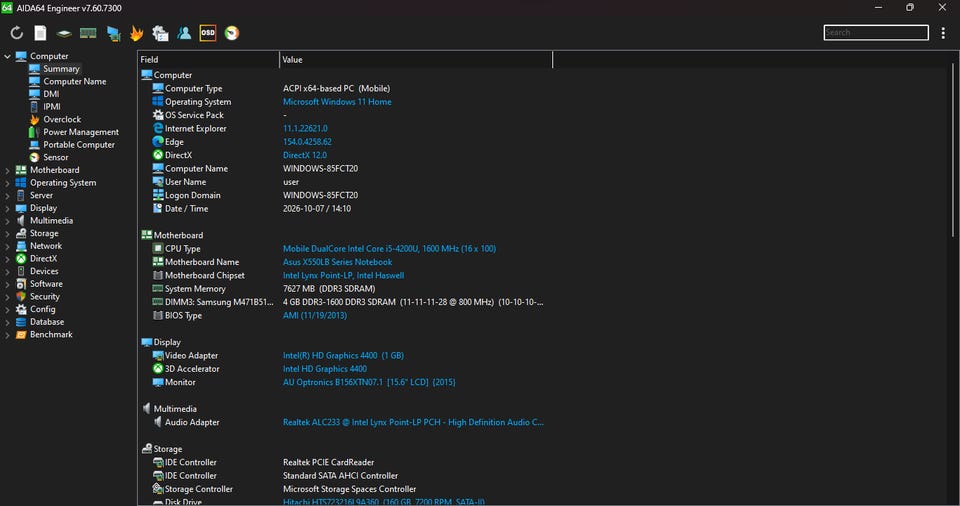
Task: Open the Report document icon
Action: 40,33
